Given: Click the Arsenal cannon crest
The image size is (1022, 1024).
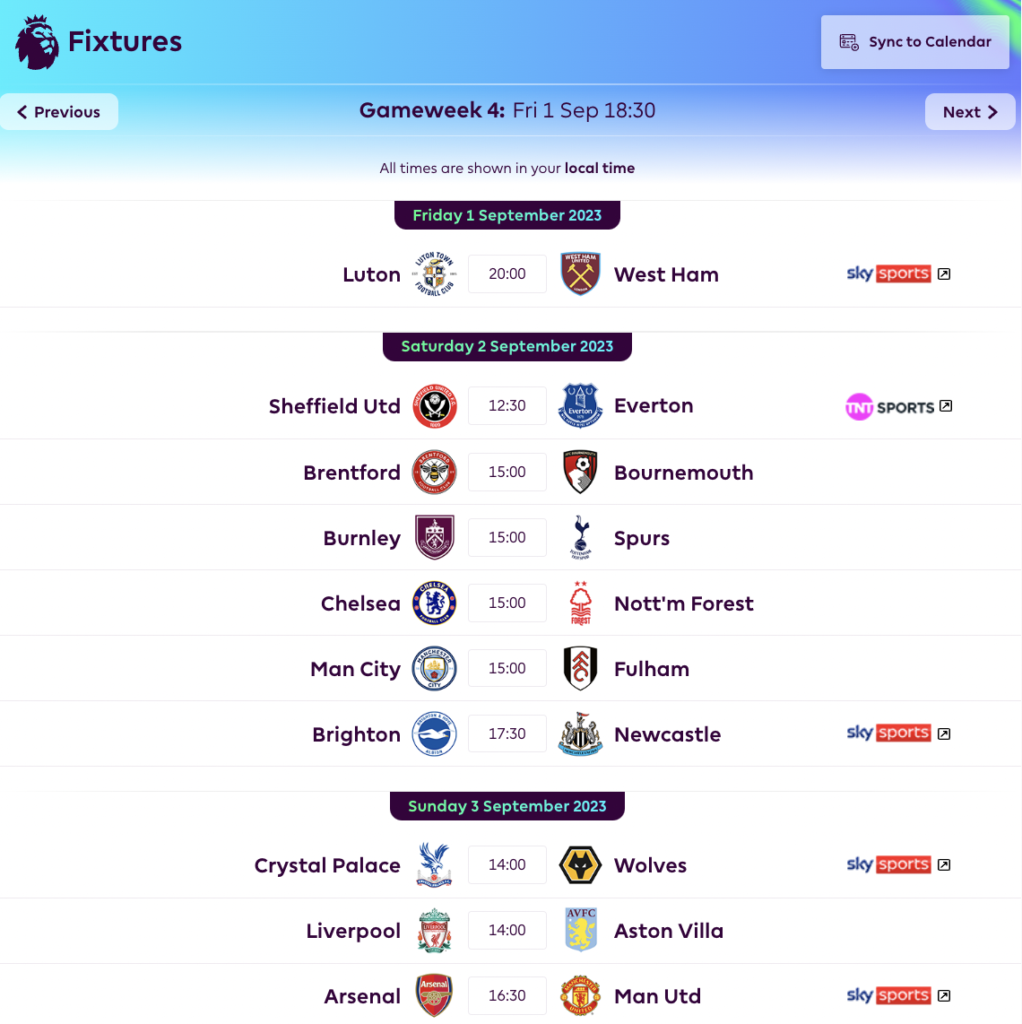Looking at the screenshot, I should (x=434, y=997).
